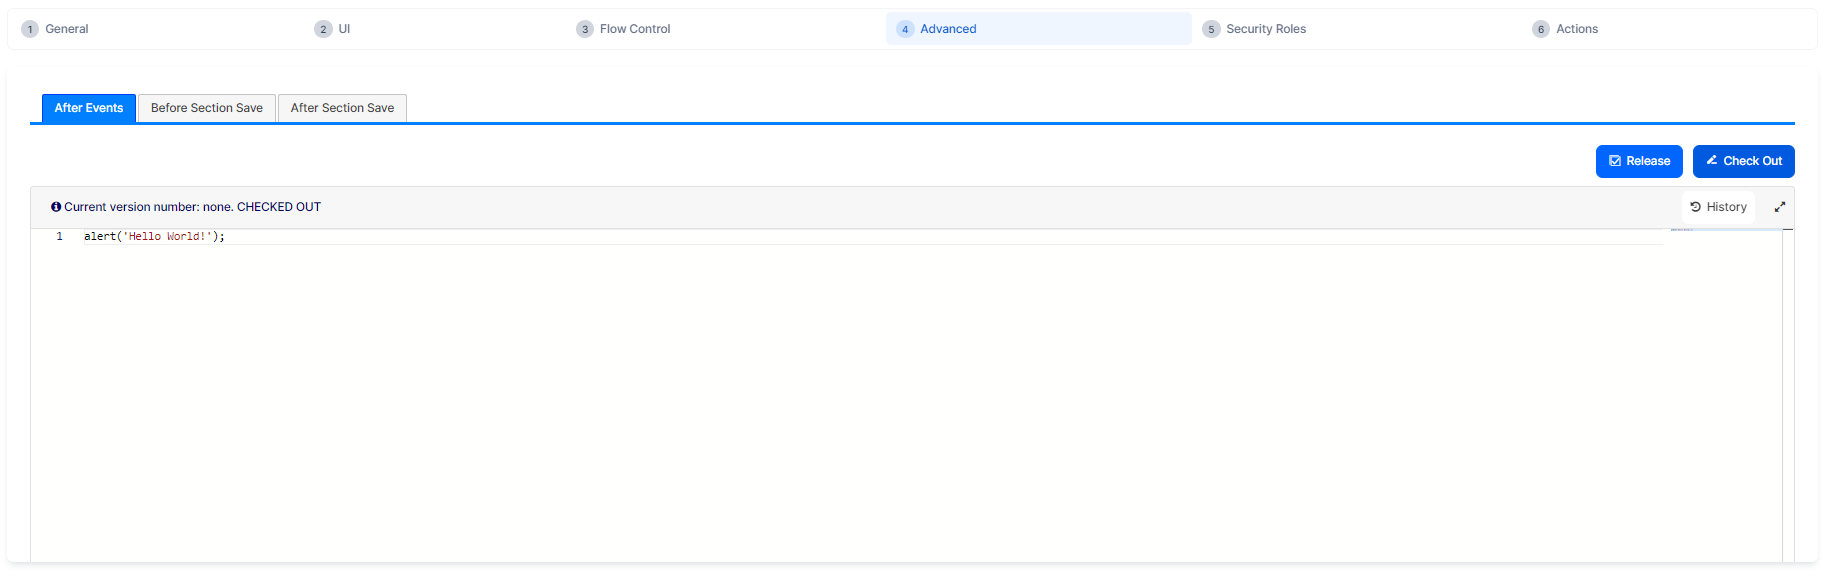Click line number 1 in the gutter
Viewport: 1831px width, 588px height.
59,237
